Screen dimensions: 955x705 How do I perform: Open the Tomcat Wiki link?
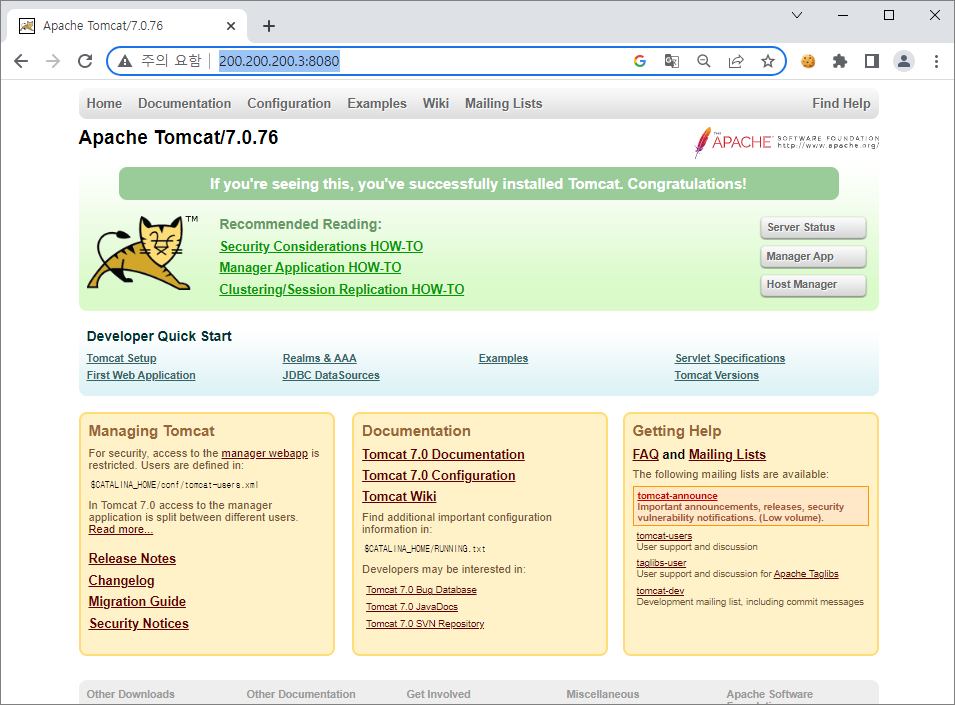pos(399,497)
